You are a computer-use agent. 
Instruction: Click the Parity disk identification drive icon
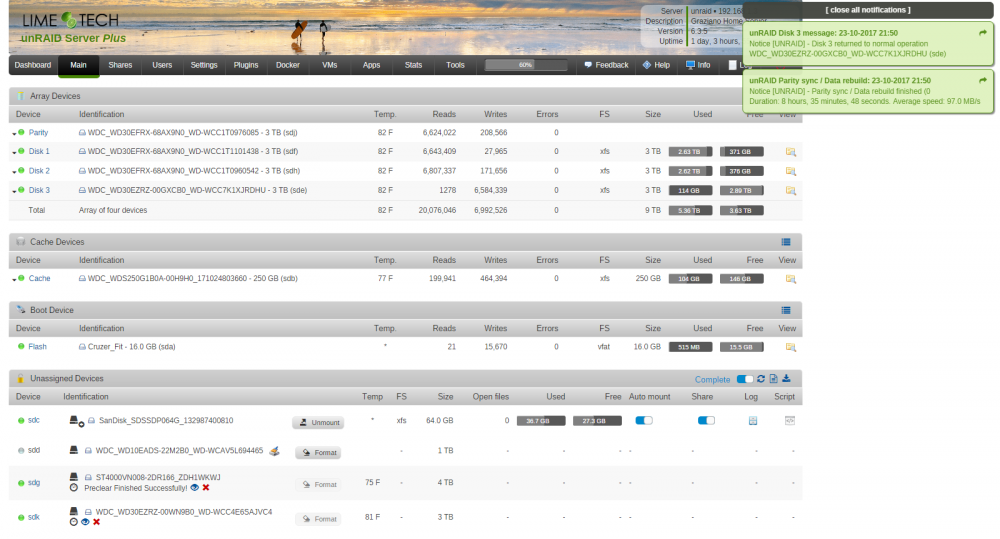(82, 133)
